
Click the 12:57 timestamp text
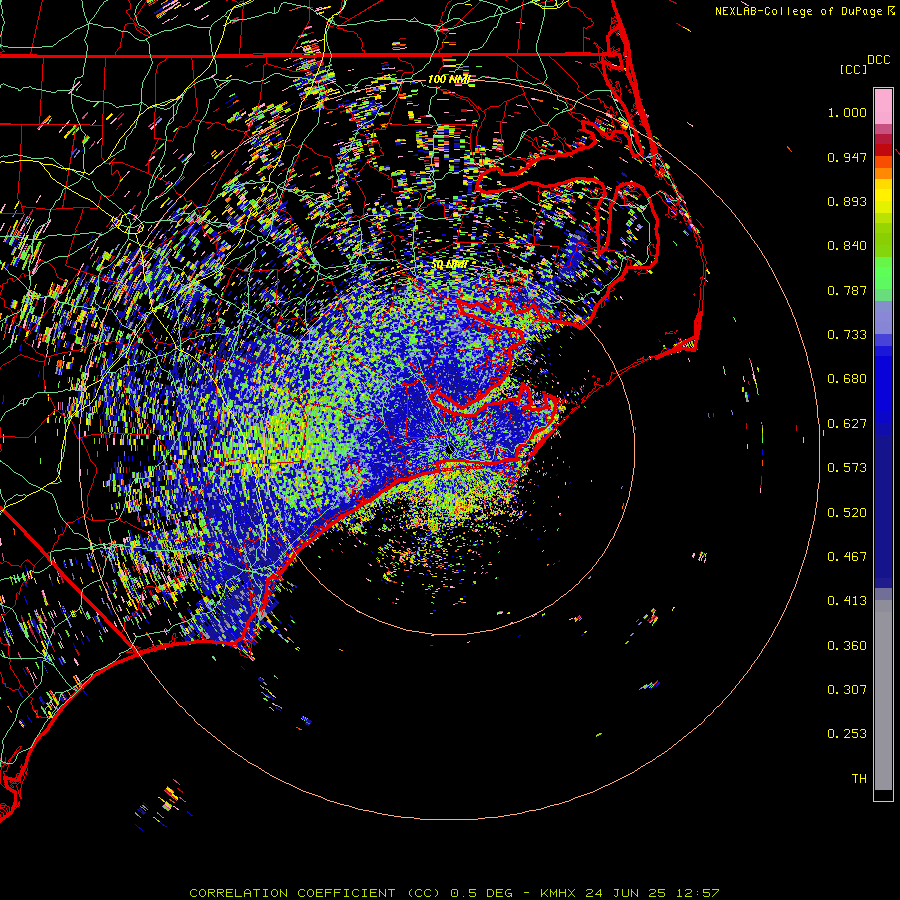point(698,893)
